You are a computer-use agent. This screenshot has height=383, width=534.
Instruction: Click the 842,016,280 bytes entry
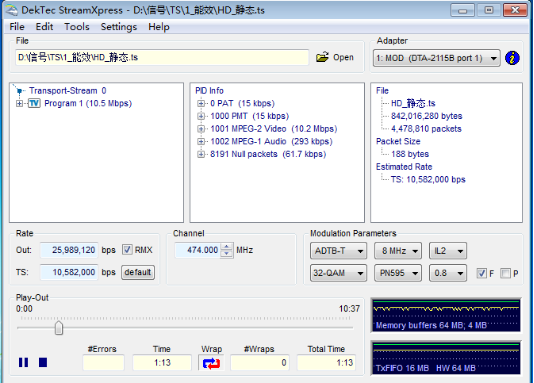[x=426, y=116]
